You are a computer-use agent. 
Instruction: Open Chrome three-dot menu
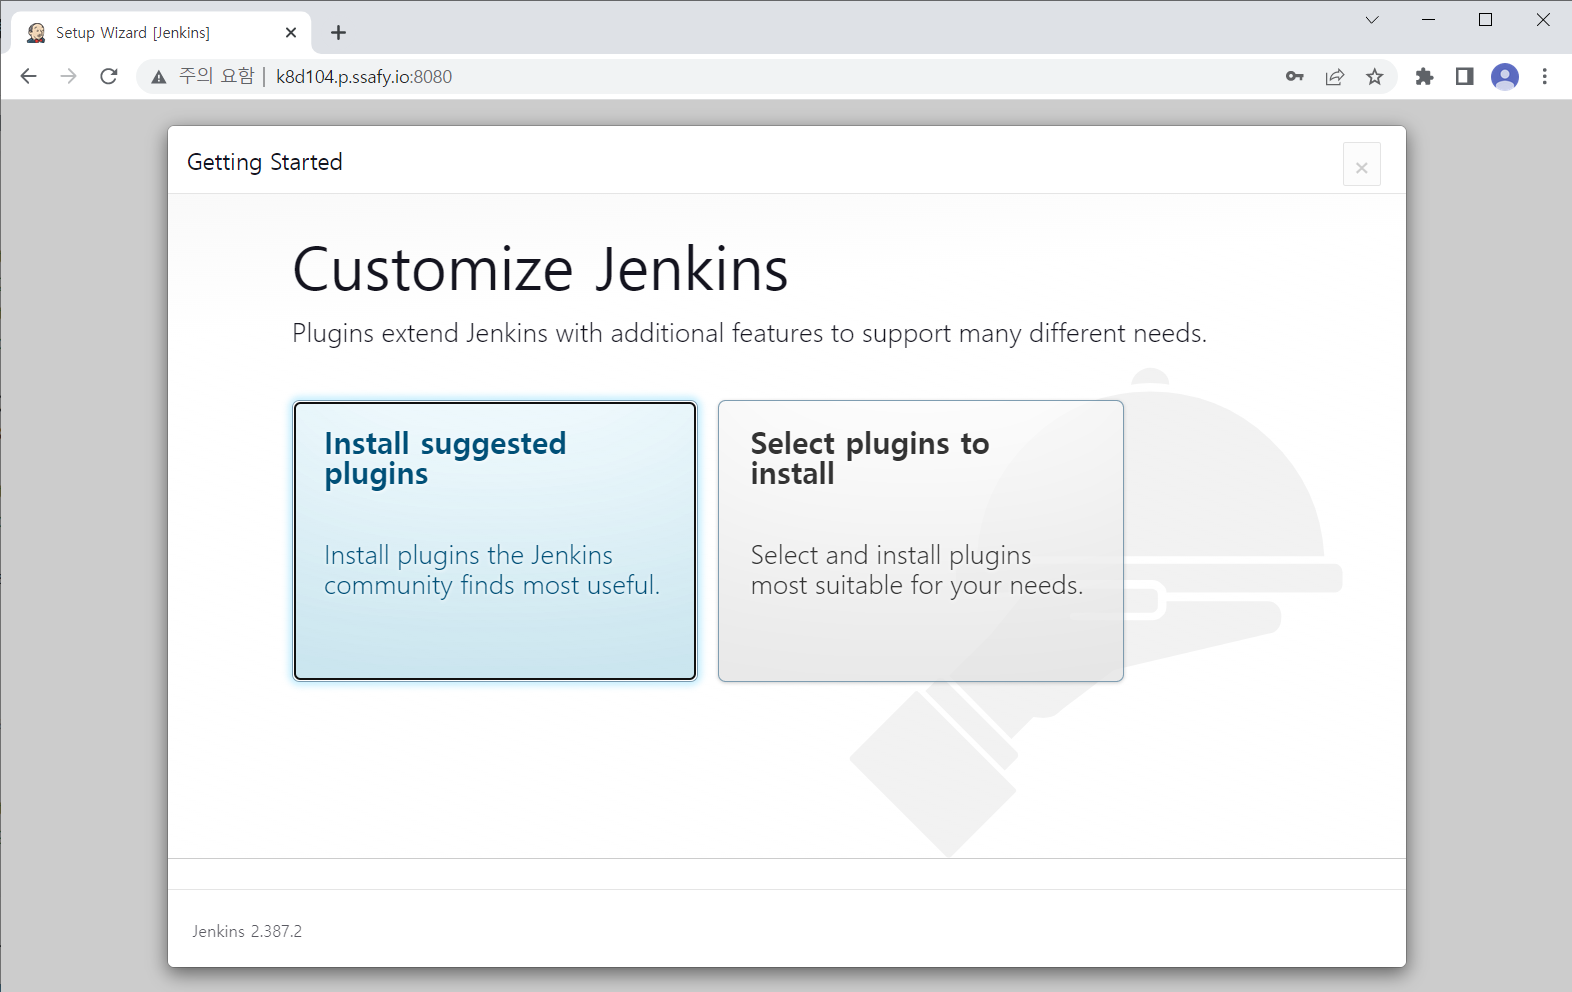coord(1545,77)
